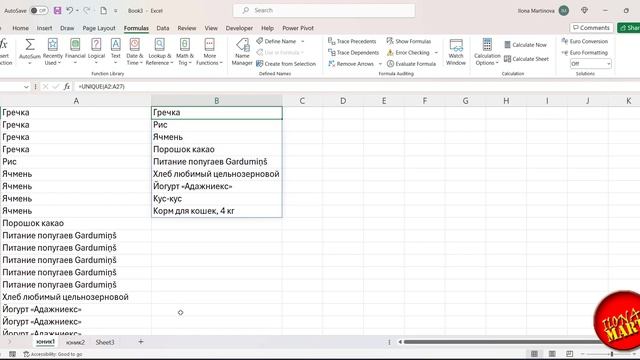This screenshot has width=640, height=360.
Task: Open the Home tab
Action: coord(20,28)
